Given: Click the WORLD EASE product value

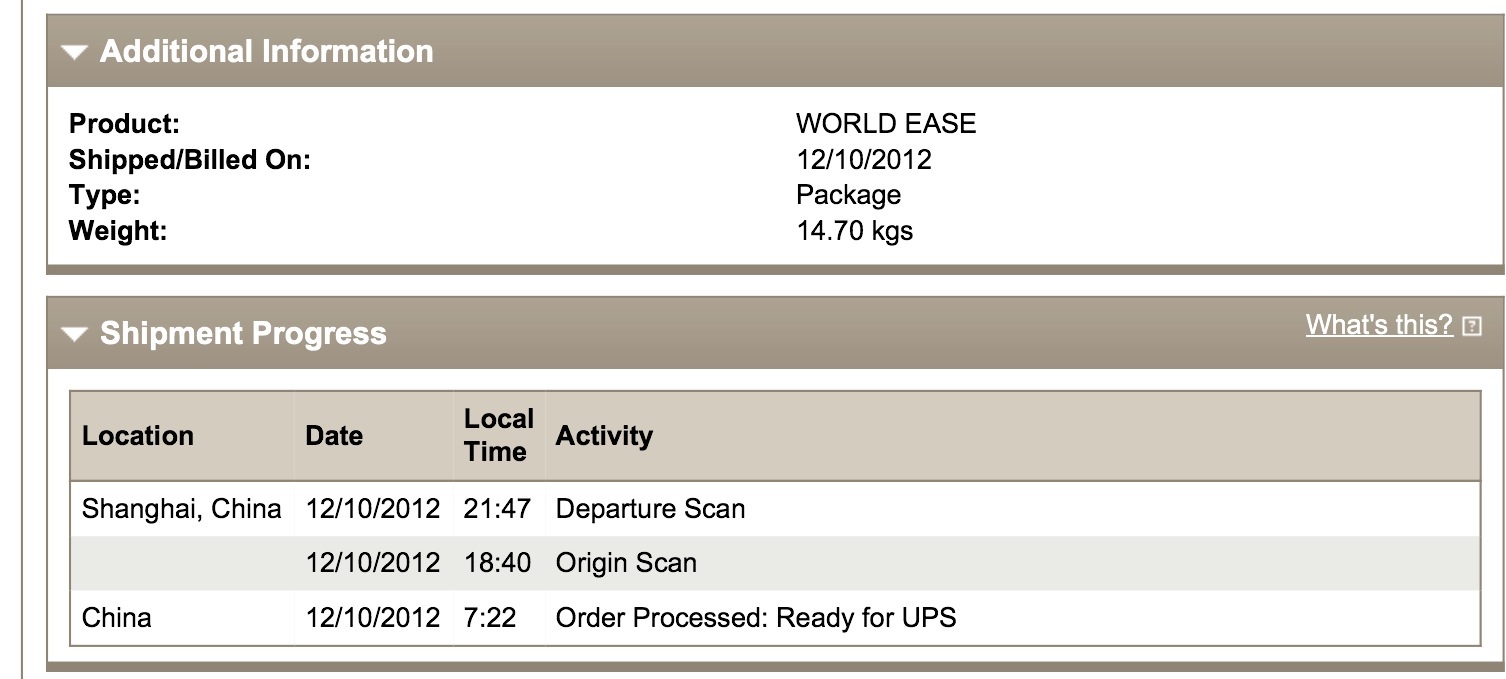Looking at the screenshot, I should pos(886,124).
